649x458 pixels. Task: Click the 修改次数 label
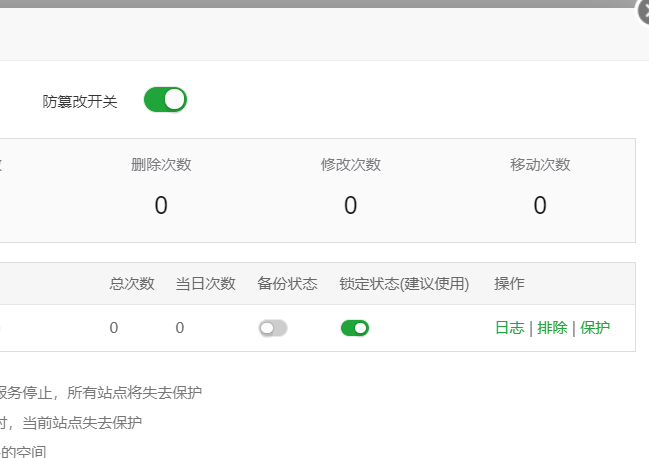(x=350, y=165)
